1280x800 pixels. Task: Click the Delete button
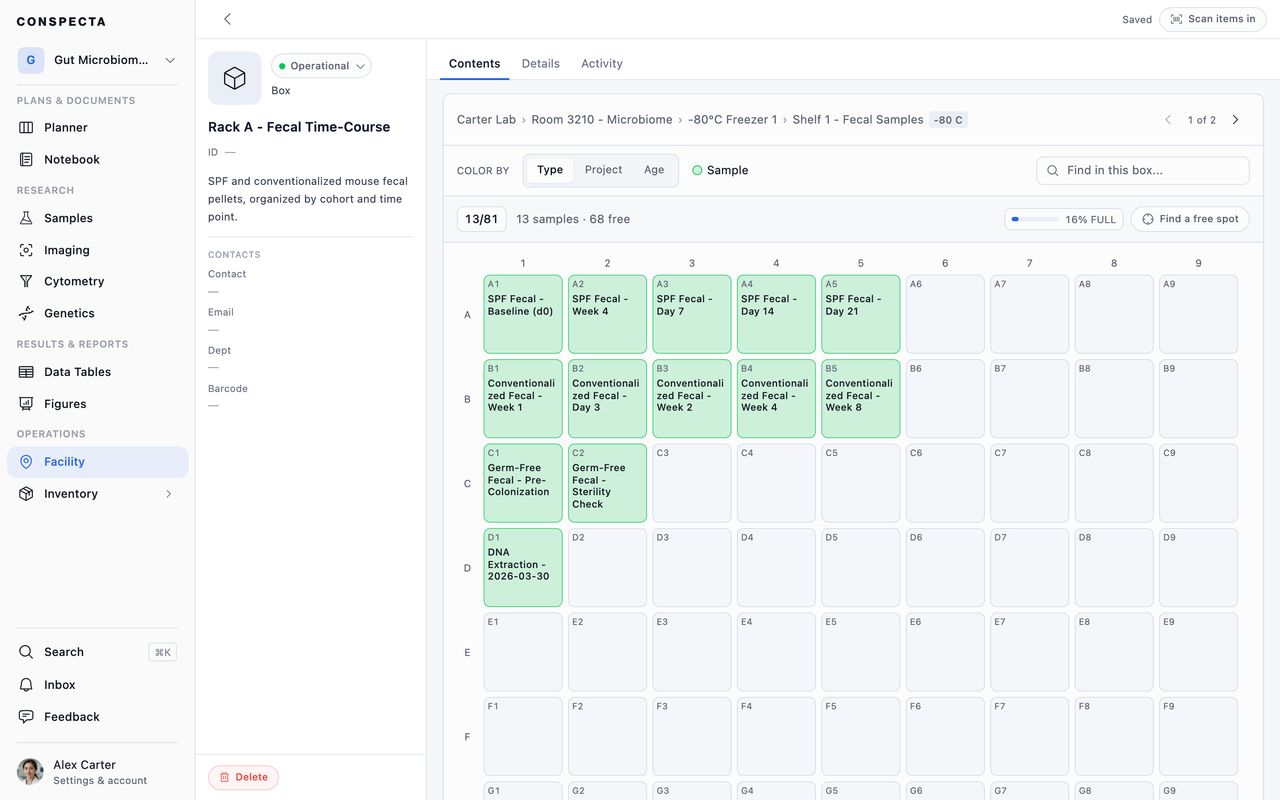[243, 777]
